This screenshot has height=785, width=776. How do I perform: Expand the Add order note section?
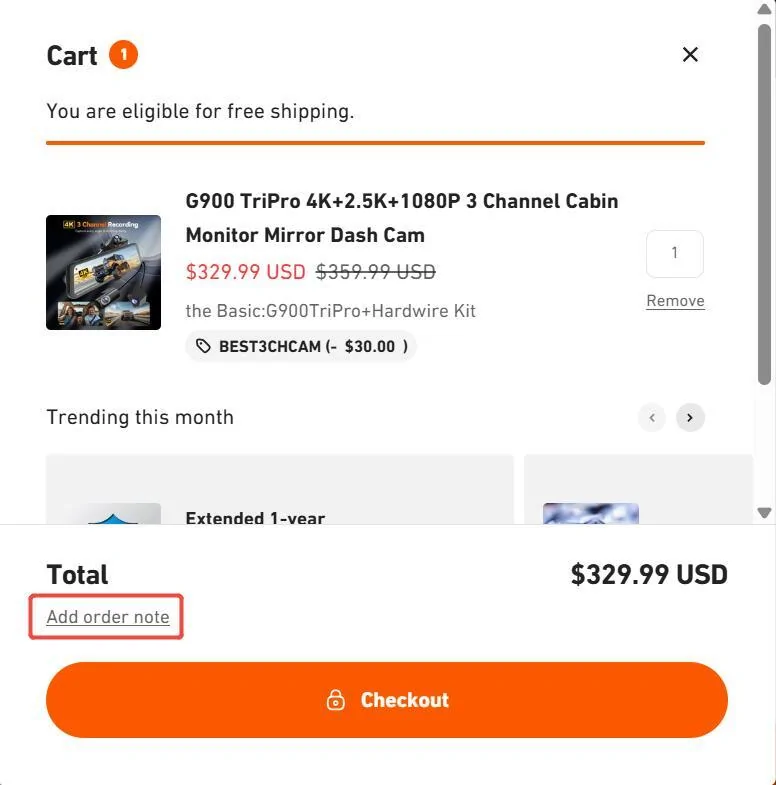point(108,617)
